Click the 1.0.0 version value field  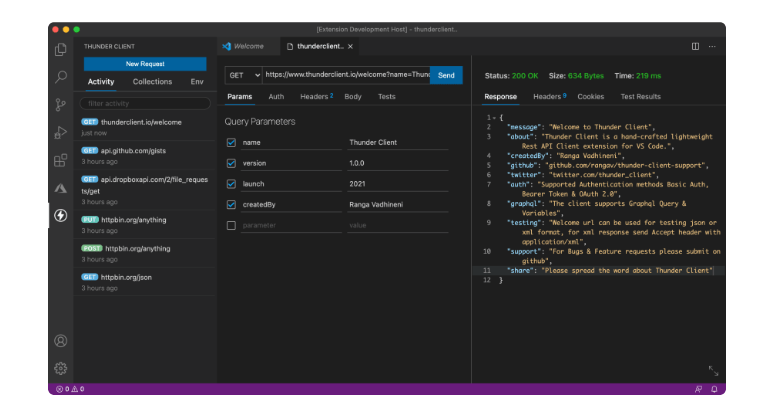tap(398, 163)
